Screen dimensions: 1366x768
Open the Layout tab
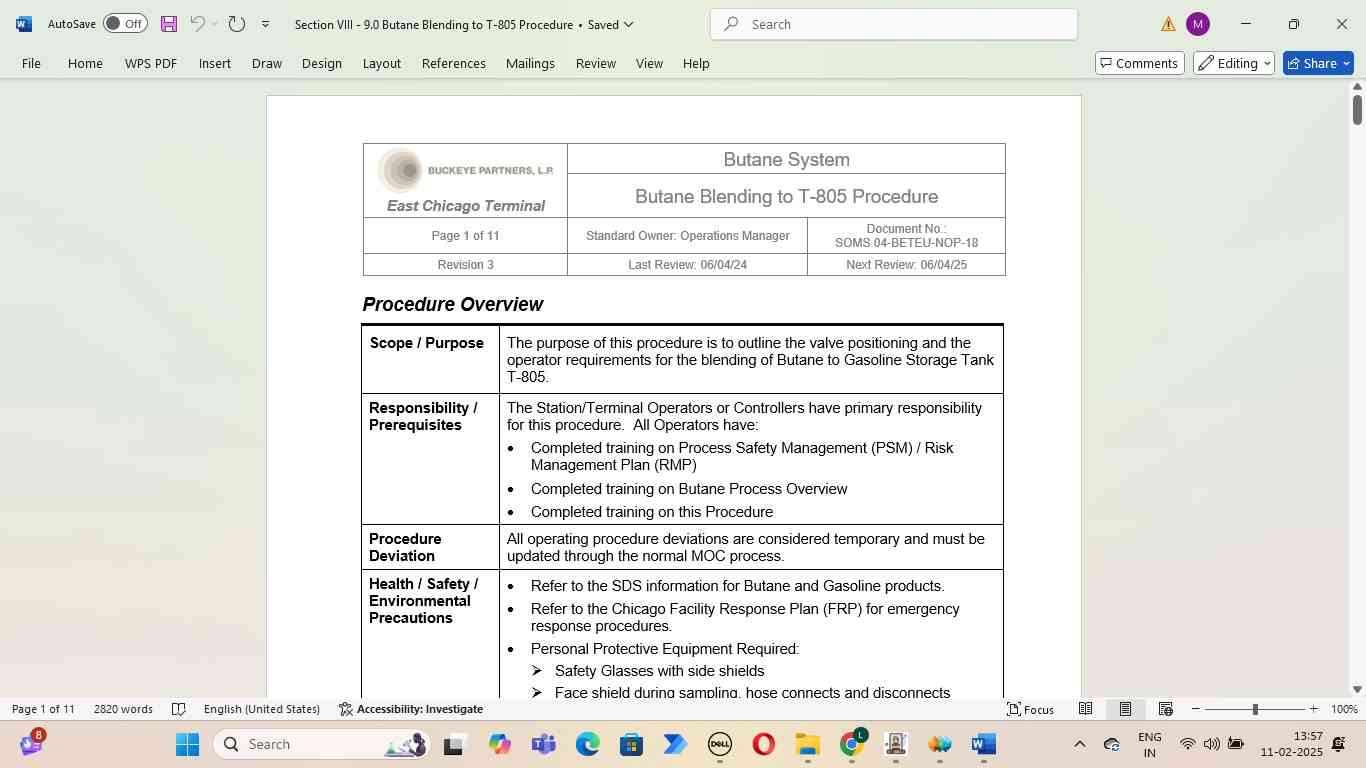(x=382, y=63)
